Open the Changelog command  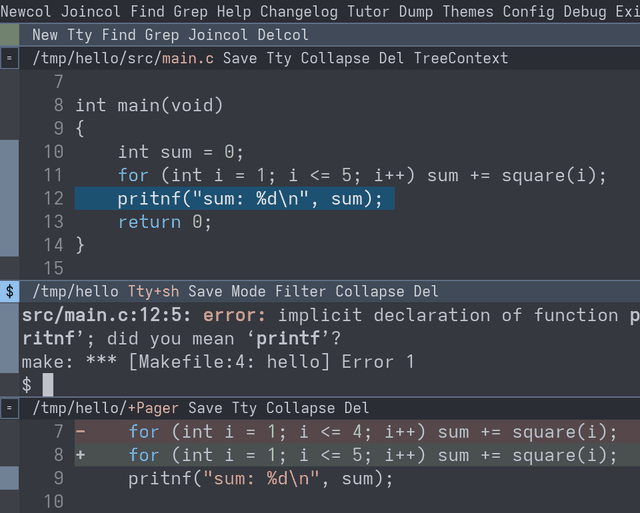299,11
